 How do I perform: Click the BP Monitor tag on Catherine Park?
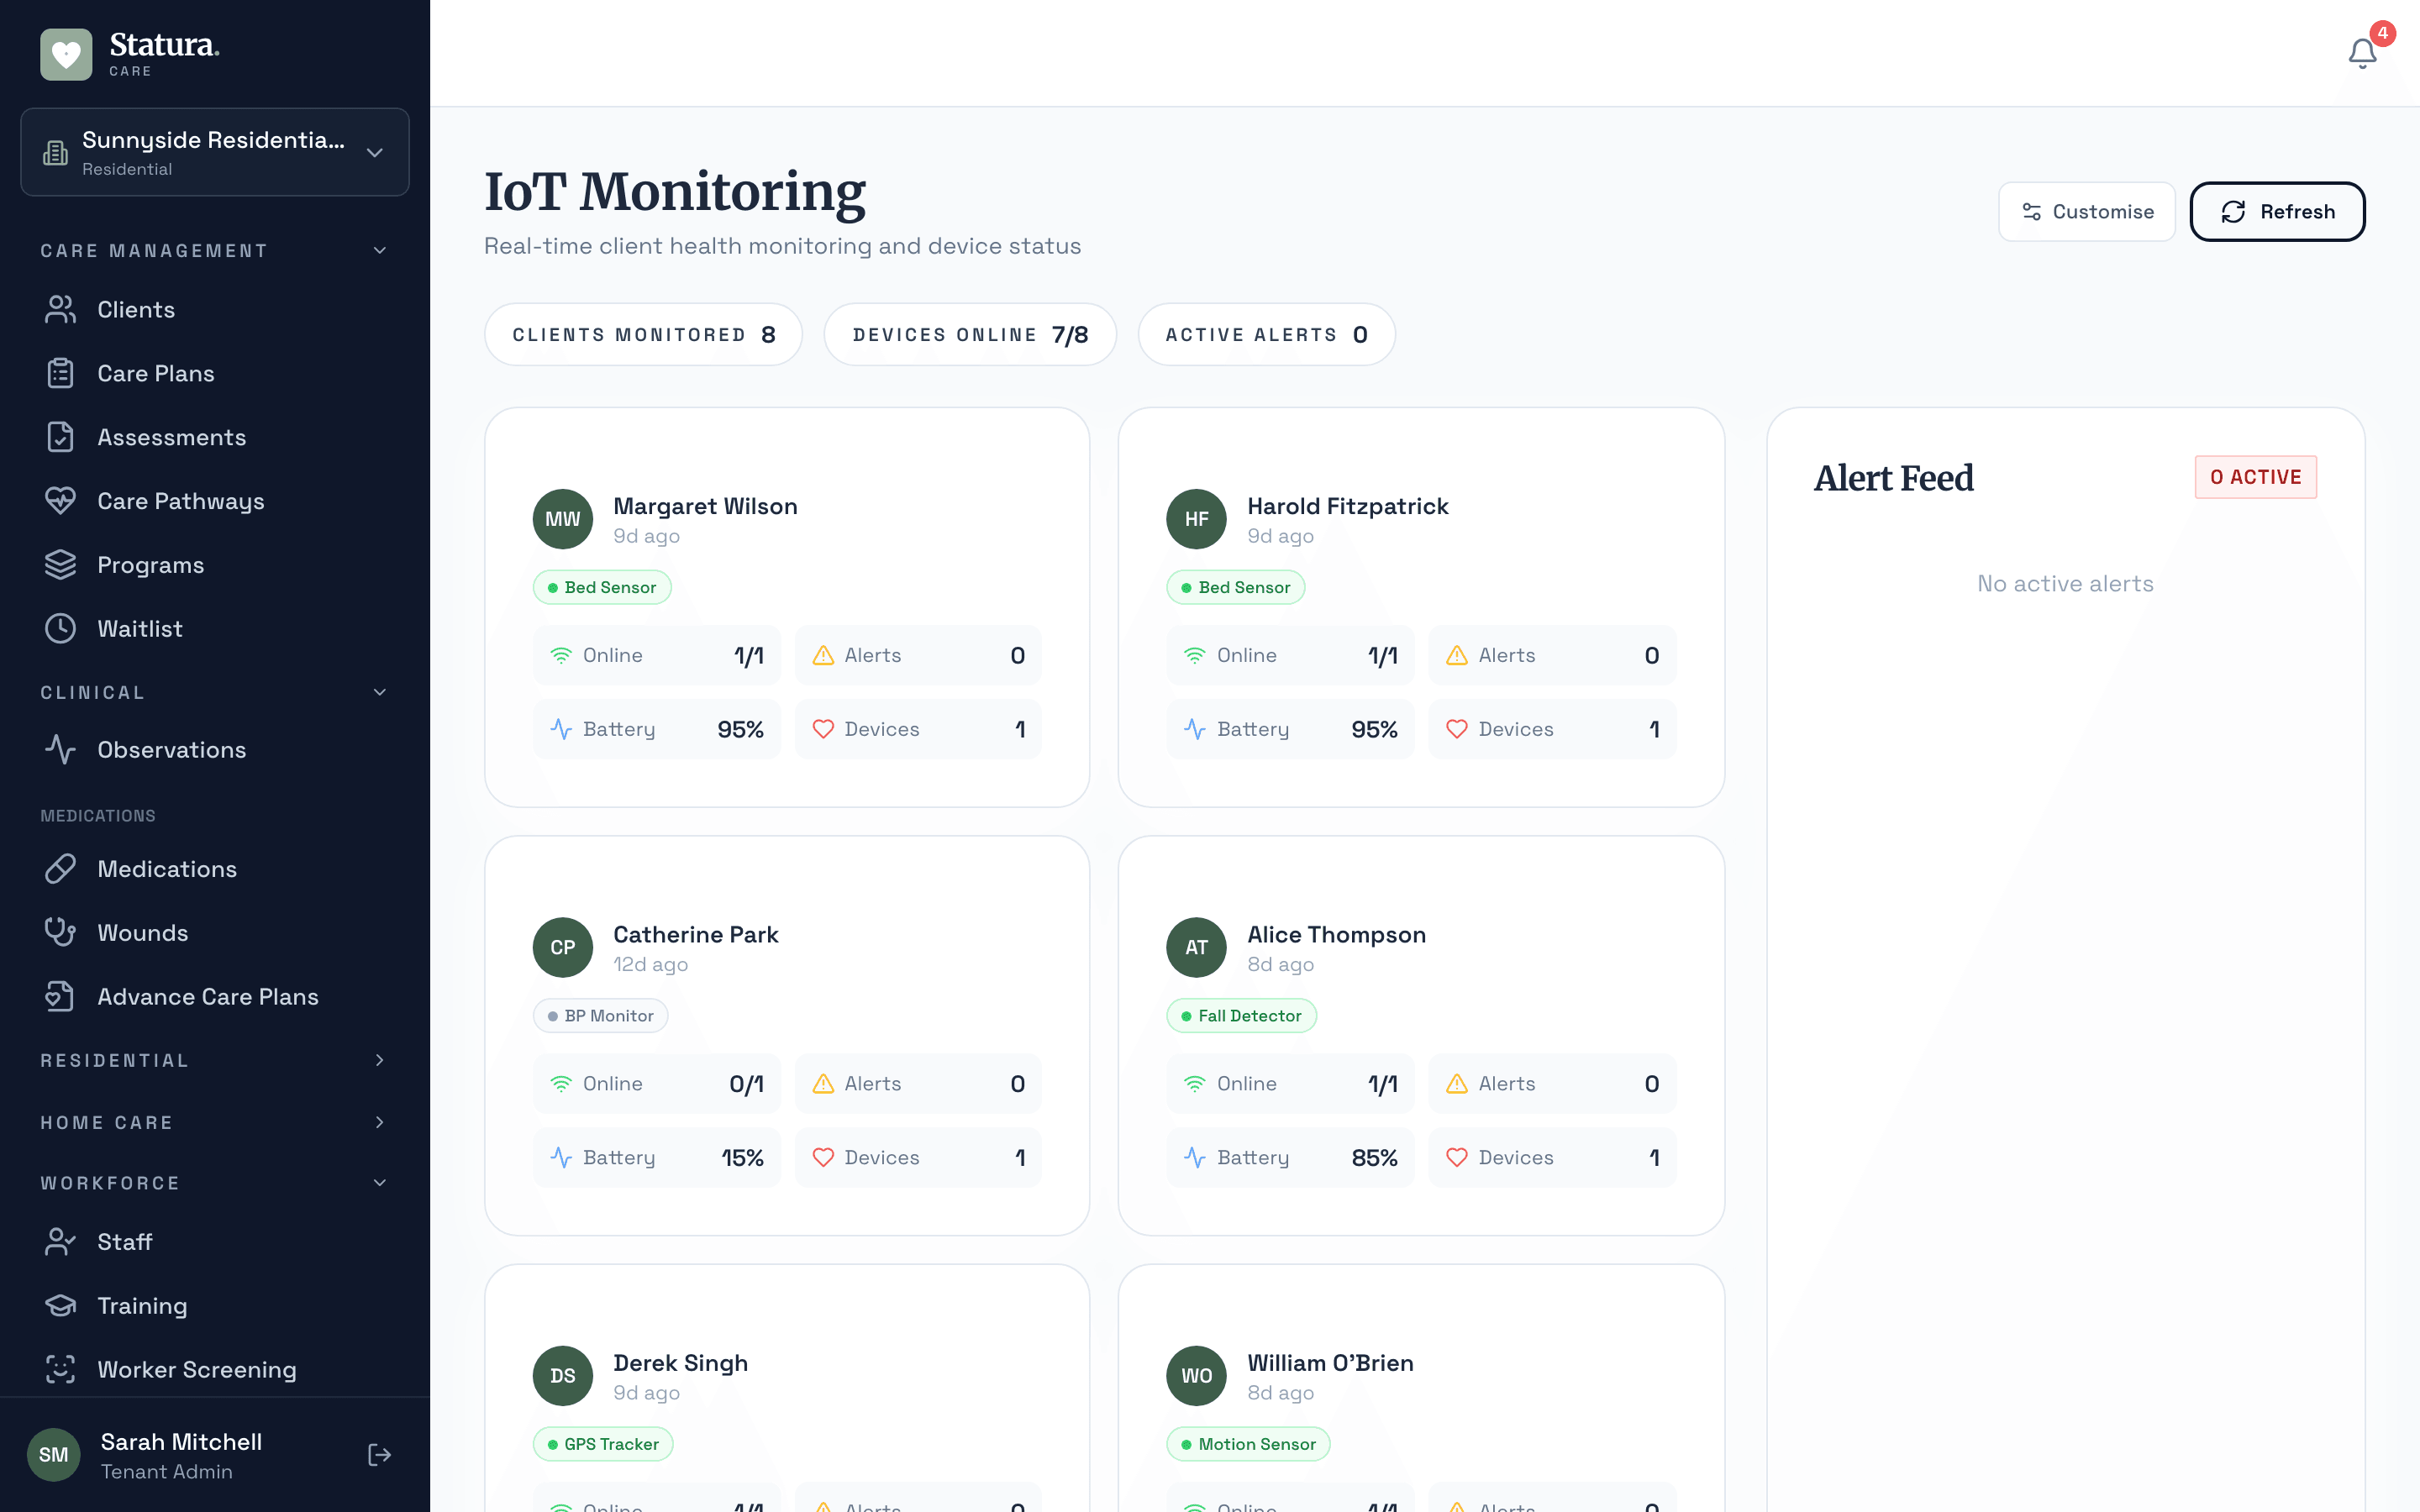coord(600,1016)
